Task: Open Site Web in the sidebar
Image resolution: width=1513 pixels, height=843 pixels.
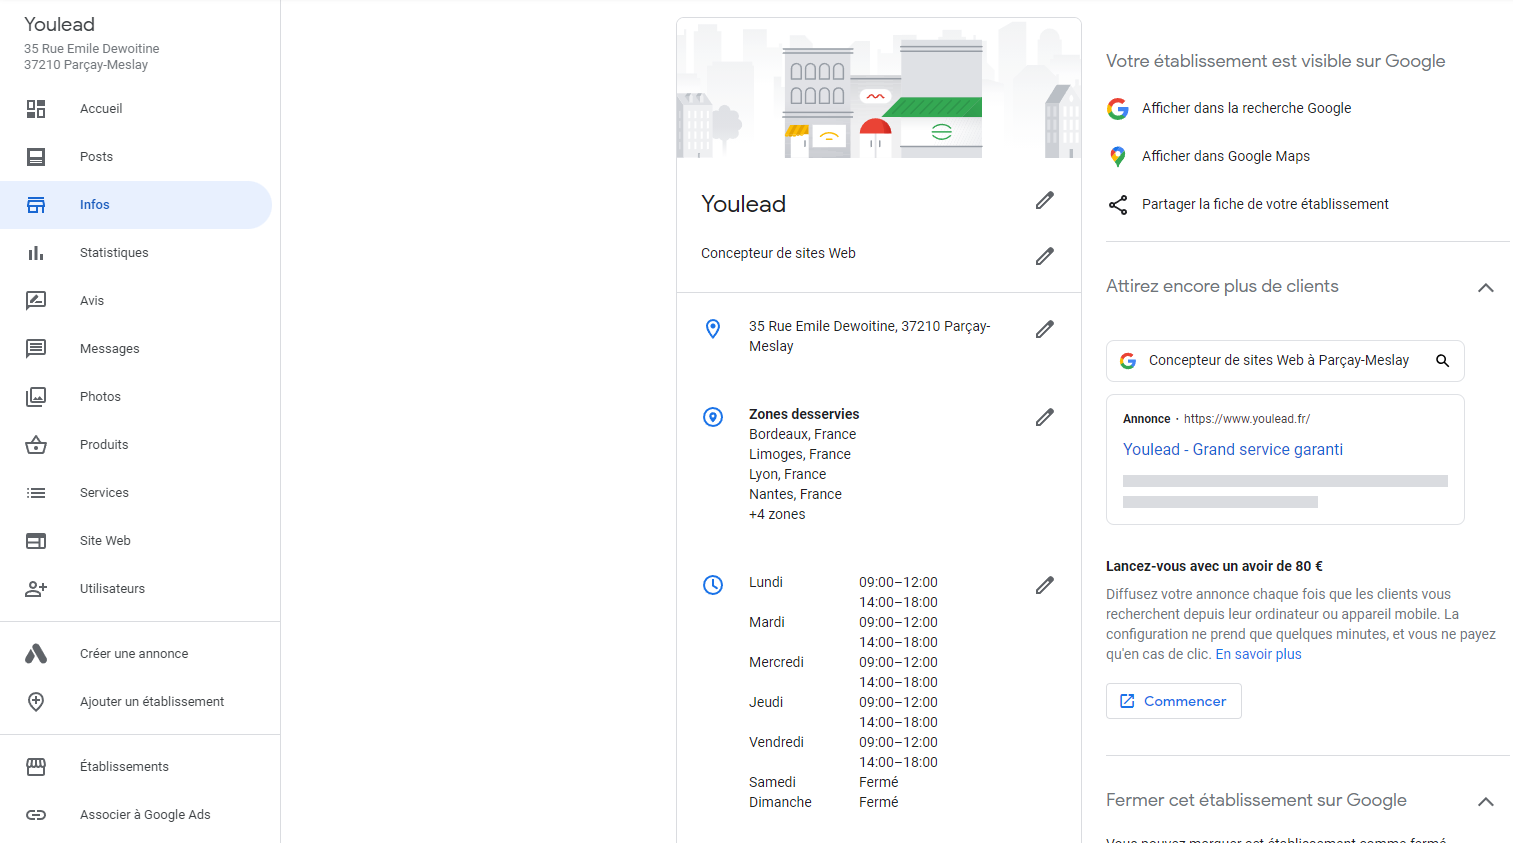Action: (136, 541)
